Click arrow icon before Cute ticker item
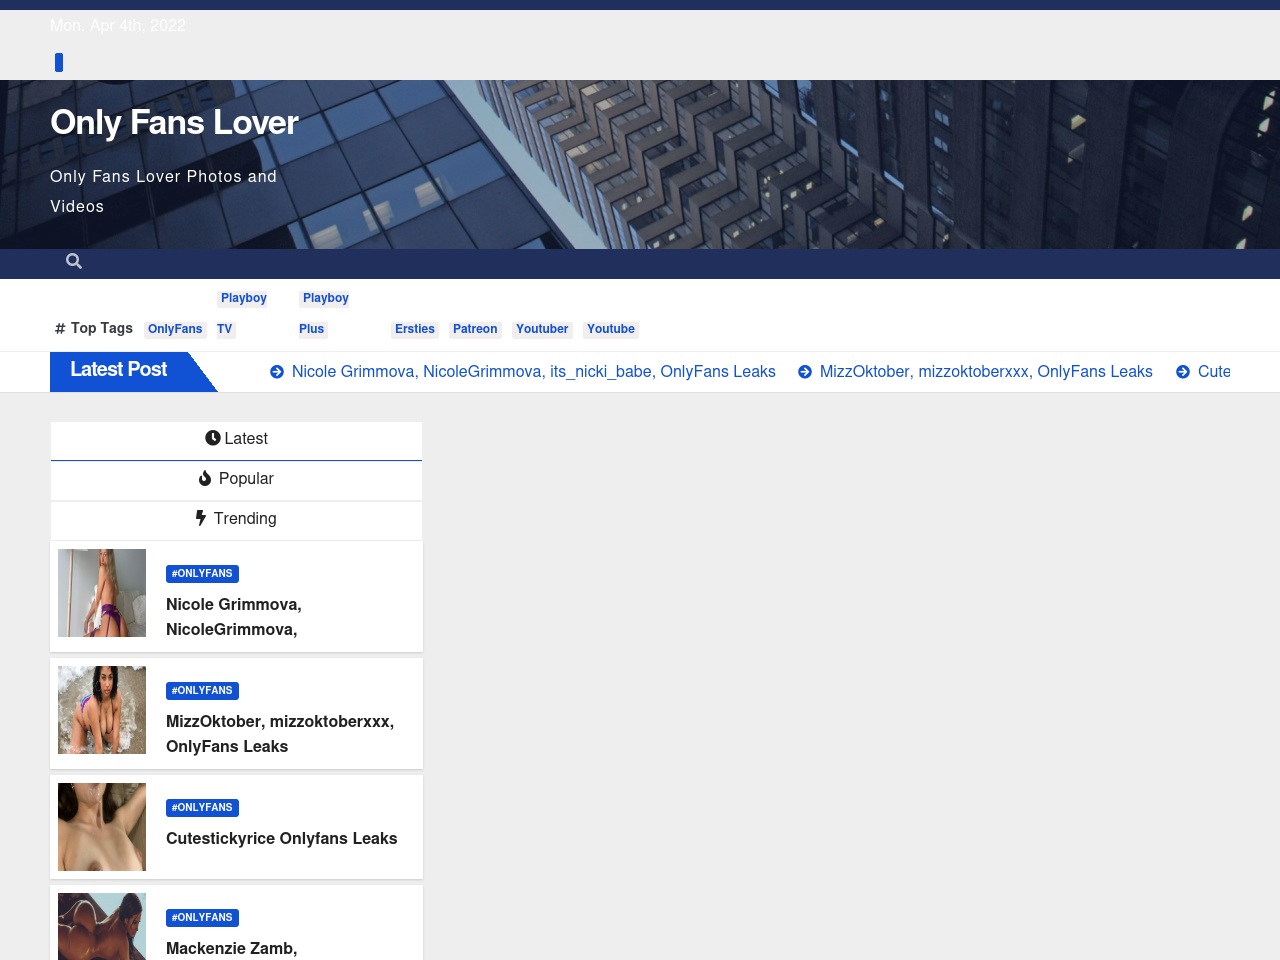 [x=1183, y=372]
